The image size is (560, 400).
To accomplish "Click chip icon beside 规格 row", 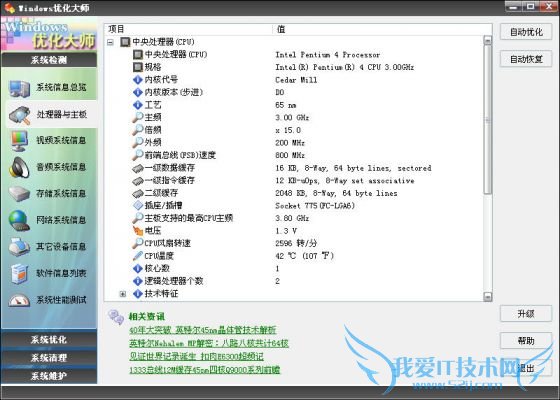I will pos(138,67).
